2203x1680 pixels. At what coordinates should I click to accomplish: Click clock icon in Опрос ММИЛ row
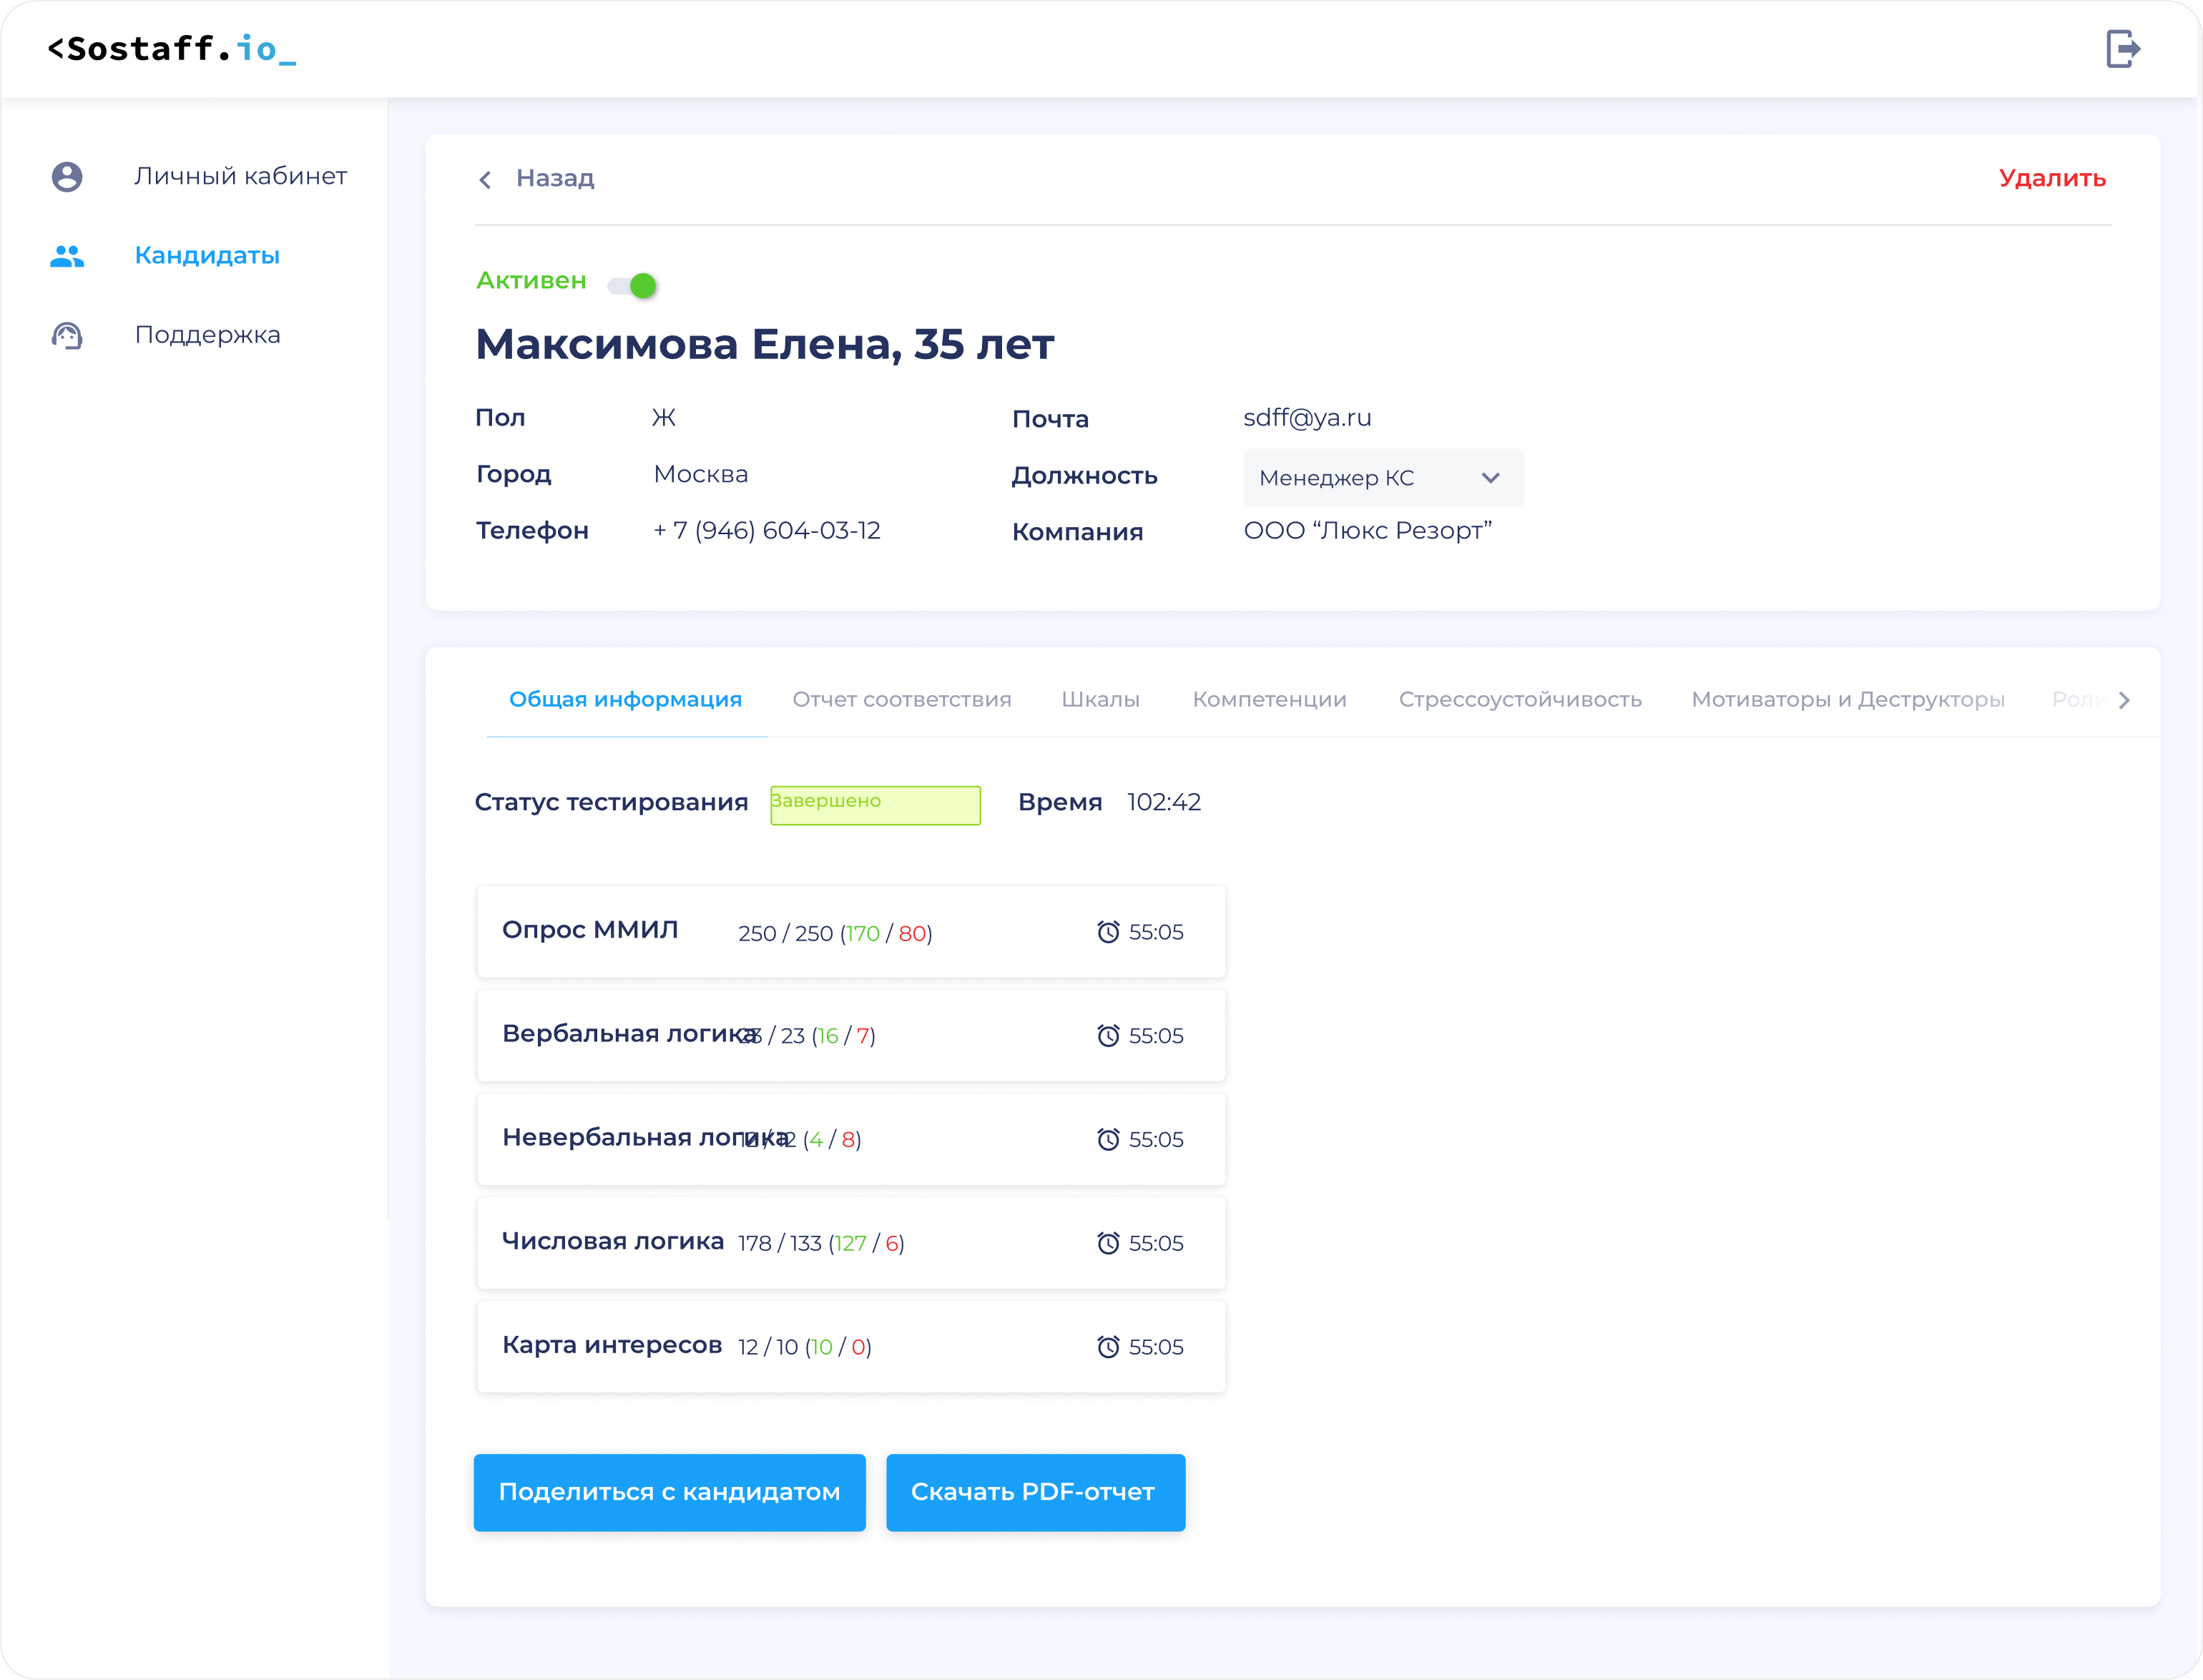(1108, 932)
